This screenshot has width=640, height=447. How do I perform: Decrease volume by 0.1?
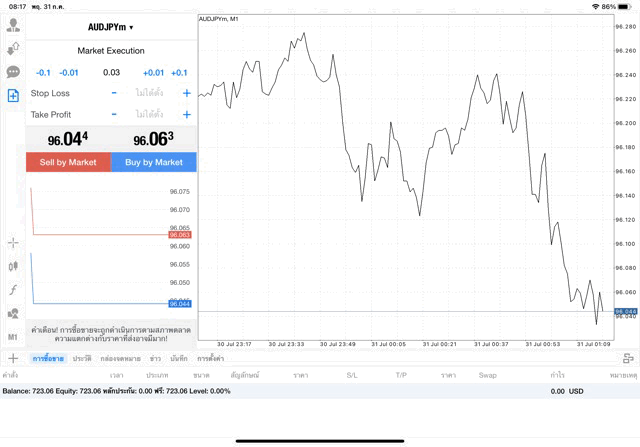click(x=43, y=72)
